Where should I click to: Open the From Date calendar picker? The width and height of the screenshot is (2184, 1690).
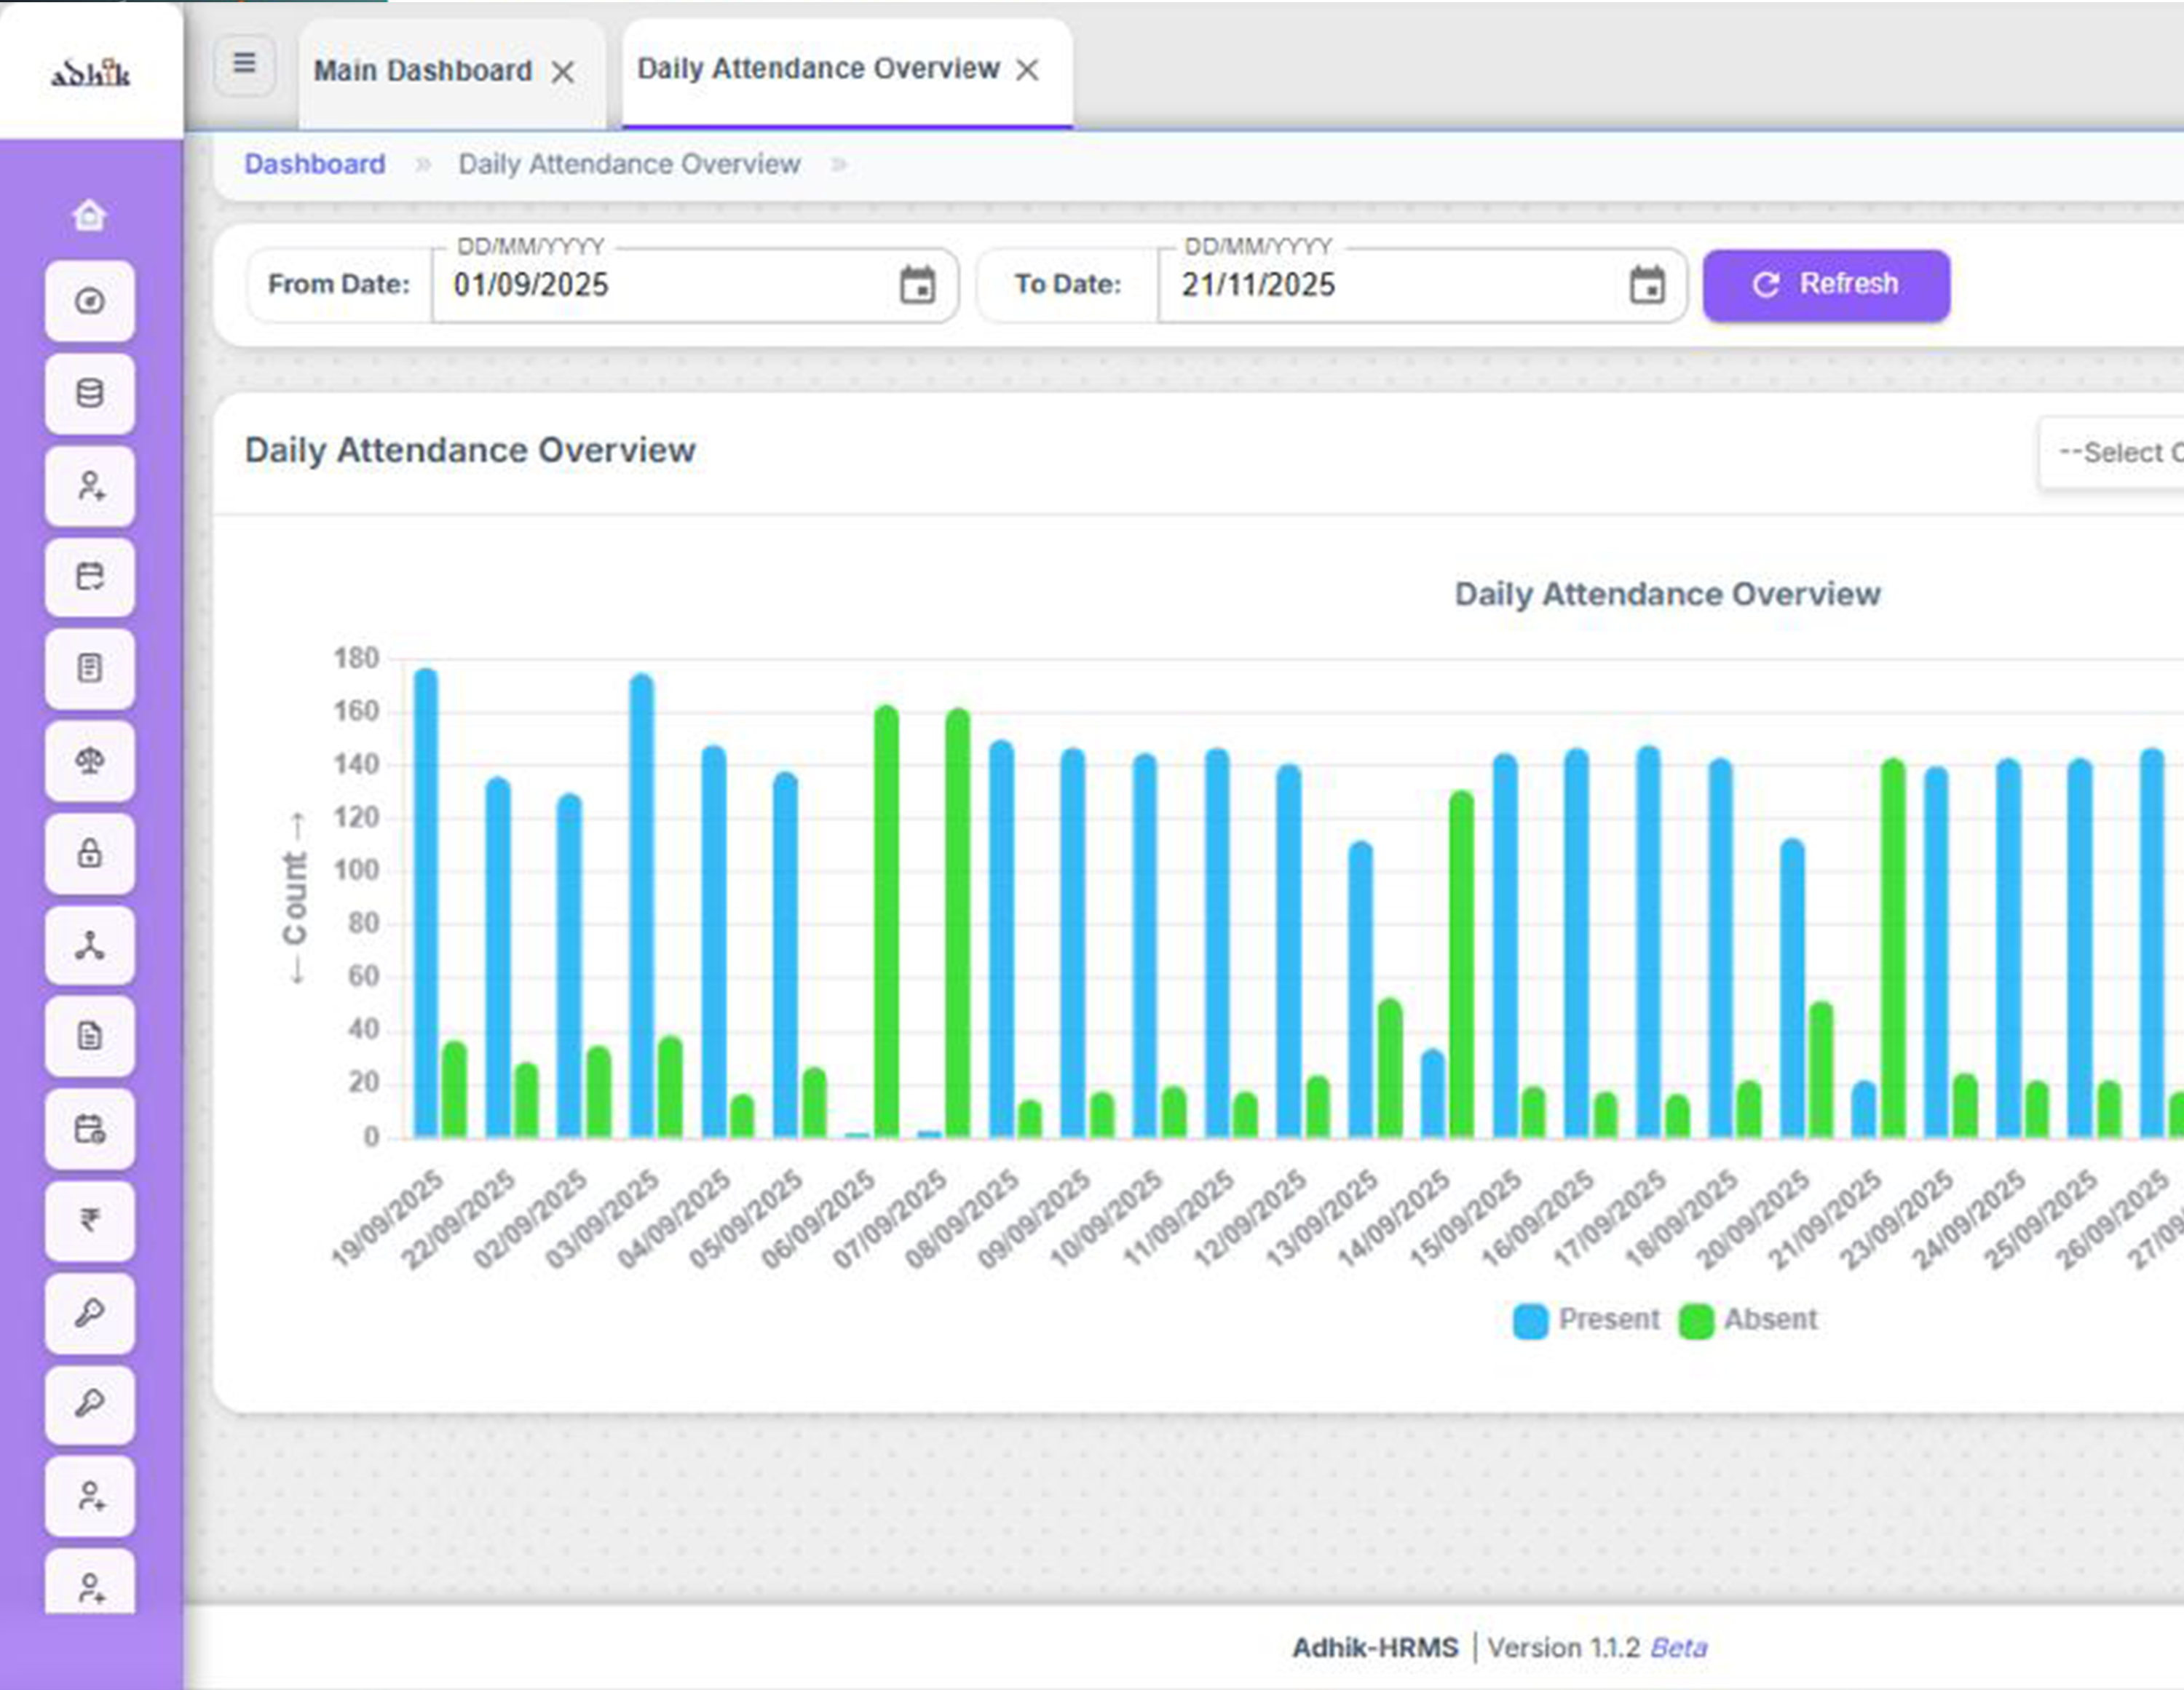click(x=917, y=285)
